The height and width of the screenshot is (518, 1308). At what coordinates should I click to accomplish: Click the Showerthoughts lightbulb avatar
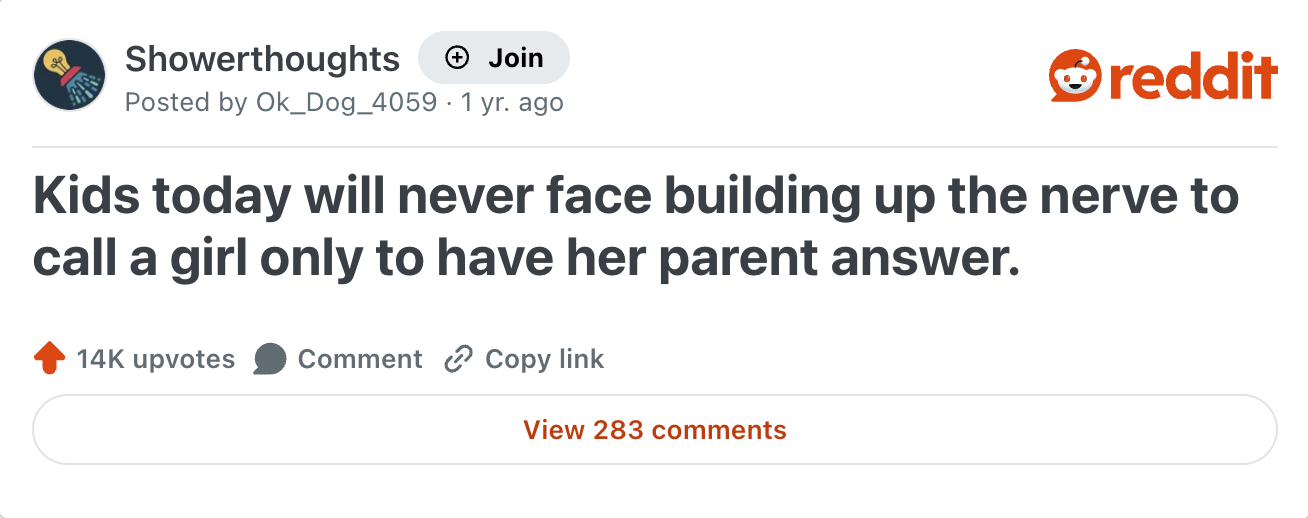(69, 75)
